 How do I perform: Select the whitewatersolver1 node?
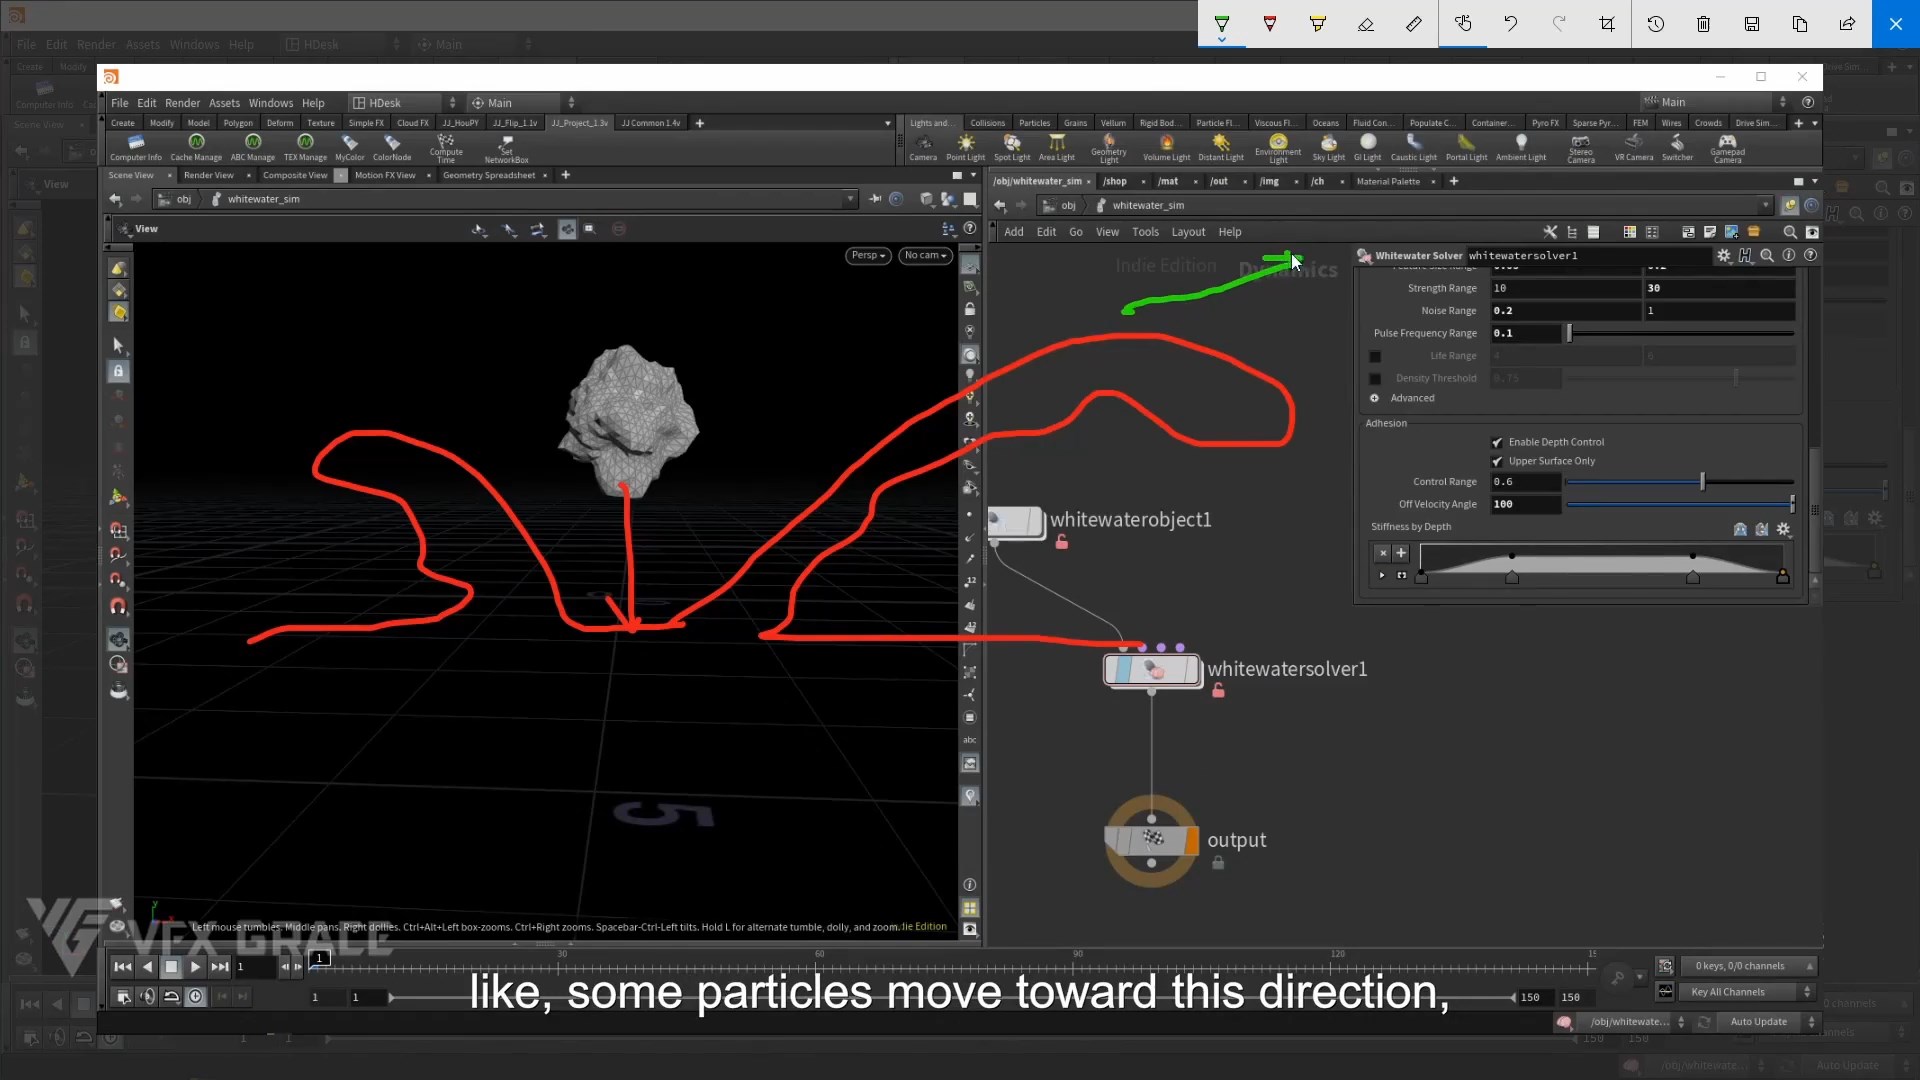[x=1152, y=670]
